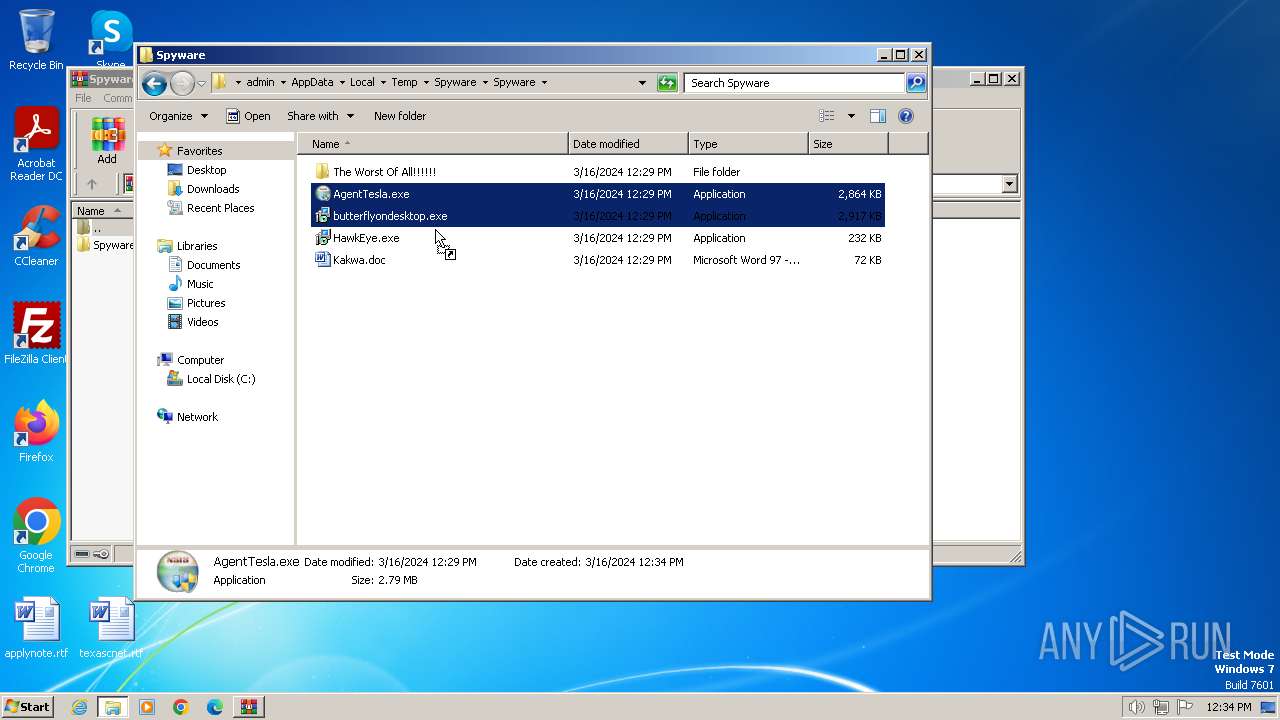Click the Explorer Back navigation arrow

tap(154, 83)
